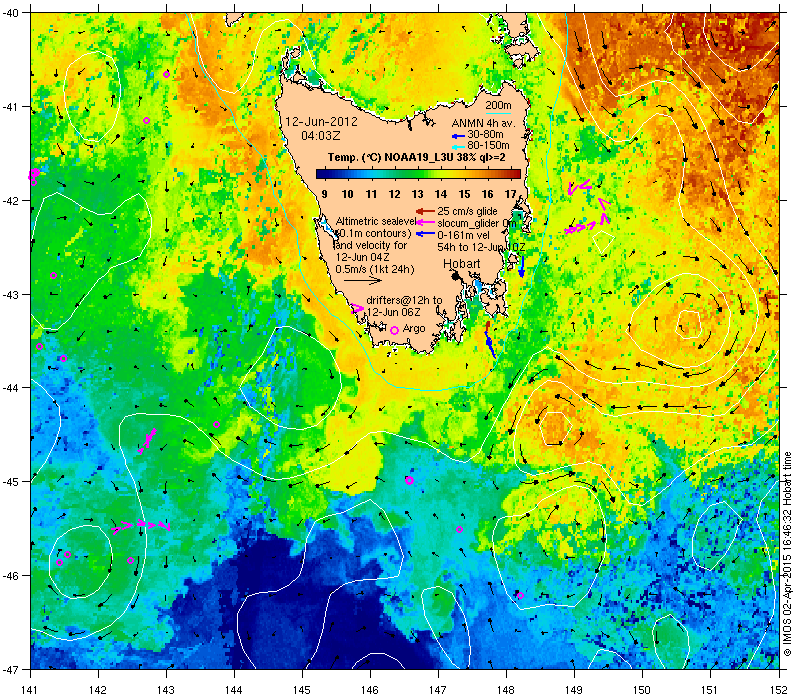Click the slocum_glider 0m text
The height and width of the screenshot is (700, 800).
click(x=477, y=223)
